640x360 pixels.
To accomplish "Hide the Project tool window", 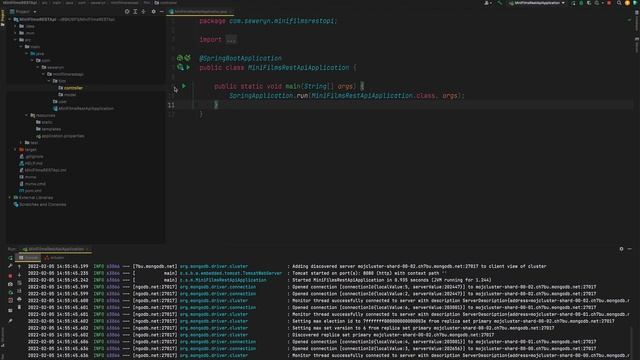I will click(162, 12).
